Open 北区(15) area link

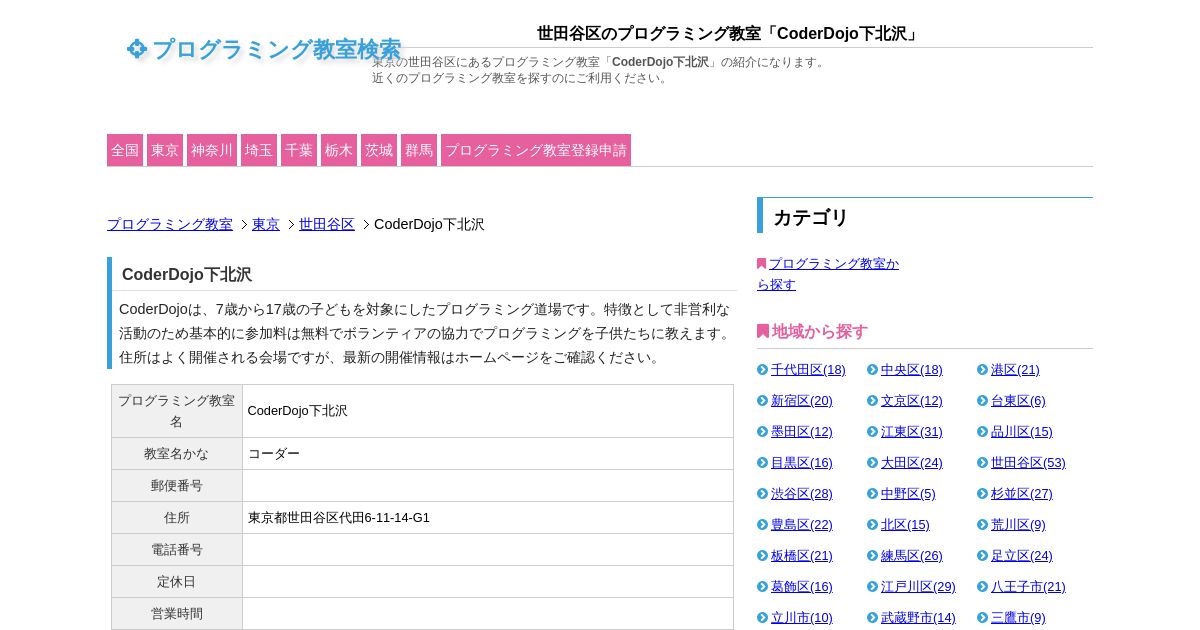(x=905, y=525)
